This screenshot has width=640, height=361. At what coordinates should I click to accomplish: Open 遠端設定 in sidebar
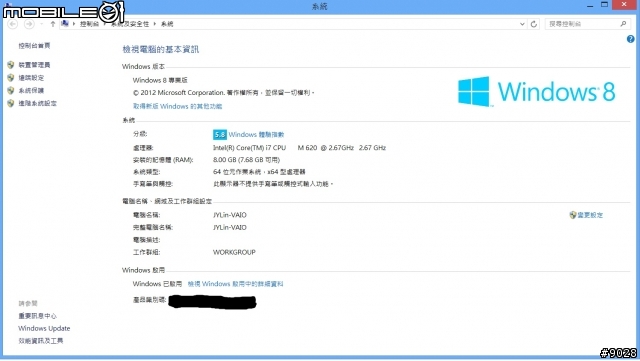[31, 78]
